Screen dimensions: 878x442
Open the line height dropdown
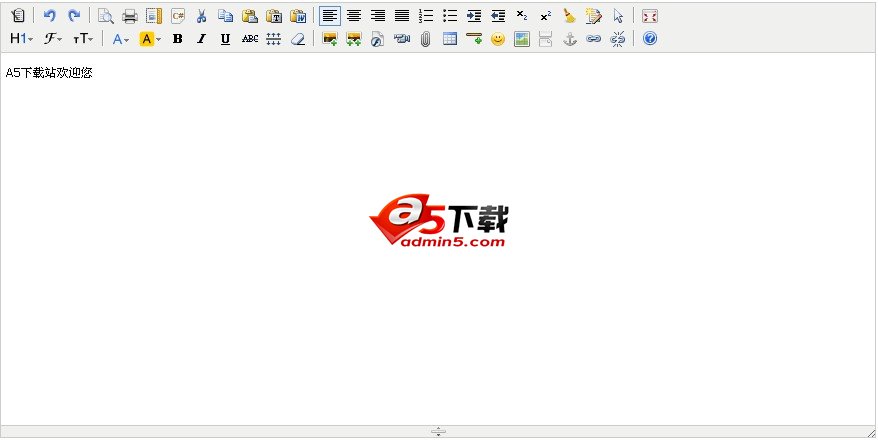coord(273,39)
